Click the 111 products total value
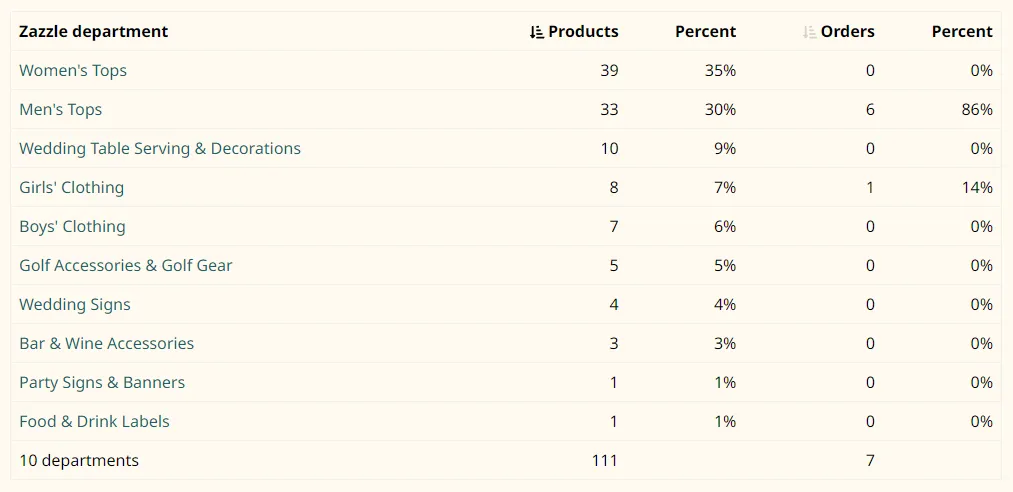The width and height of the screenshot is (1013, 492). pyautogui.click(x=604, y=461)
